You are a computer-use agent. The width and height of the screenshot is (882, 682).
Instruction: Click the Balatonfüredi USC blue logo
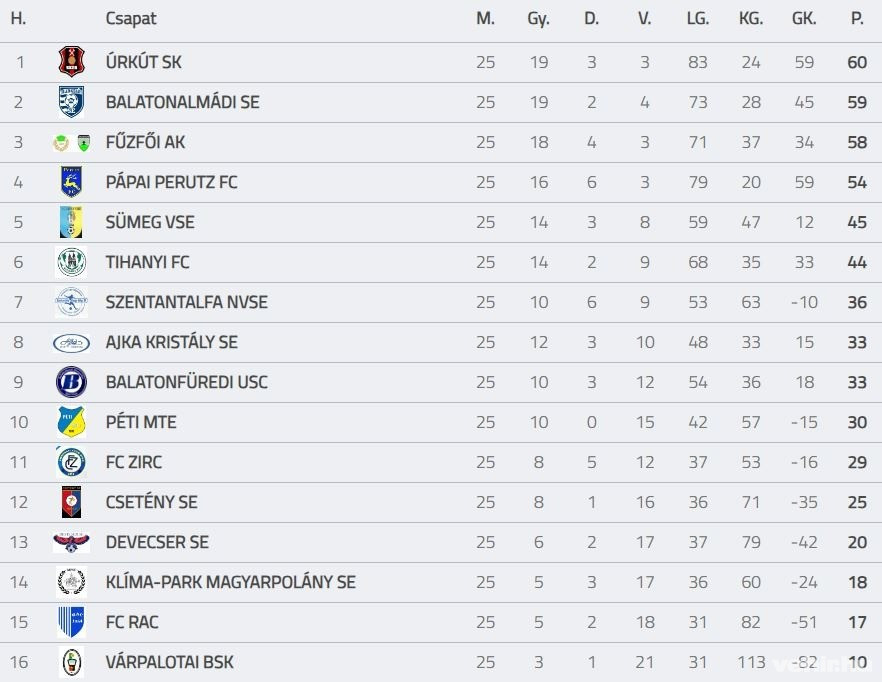71,382
